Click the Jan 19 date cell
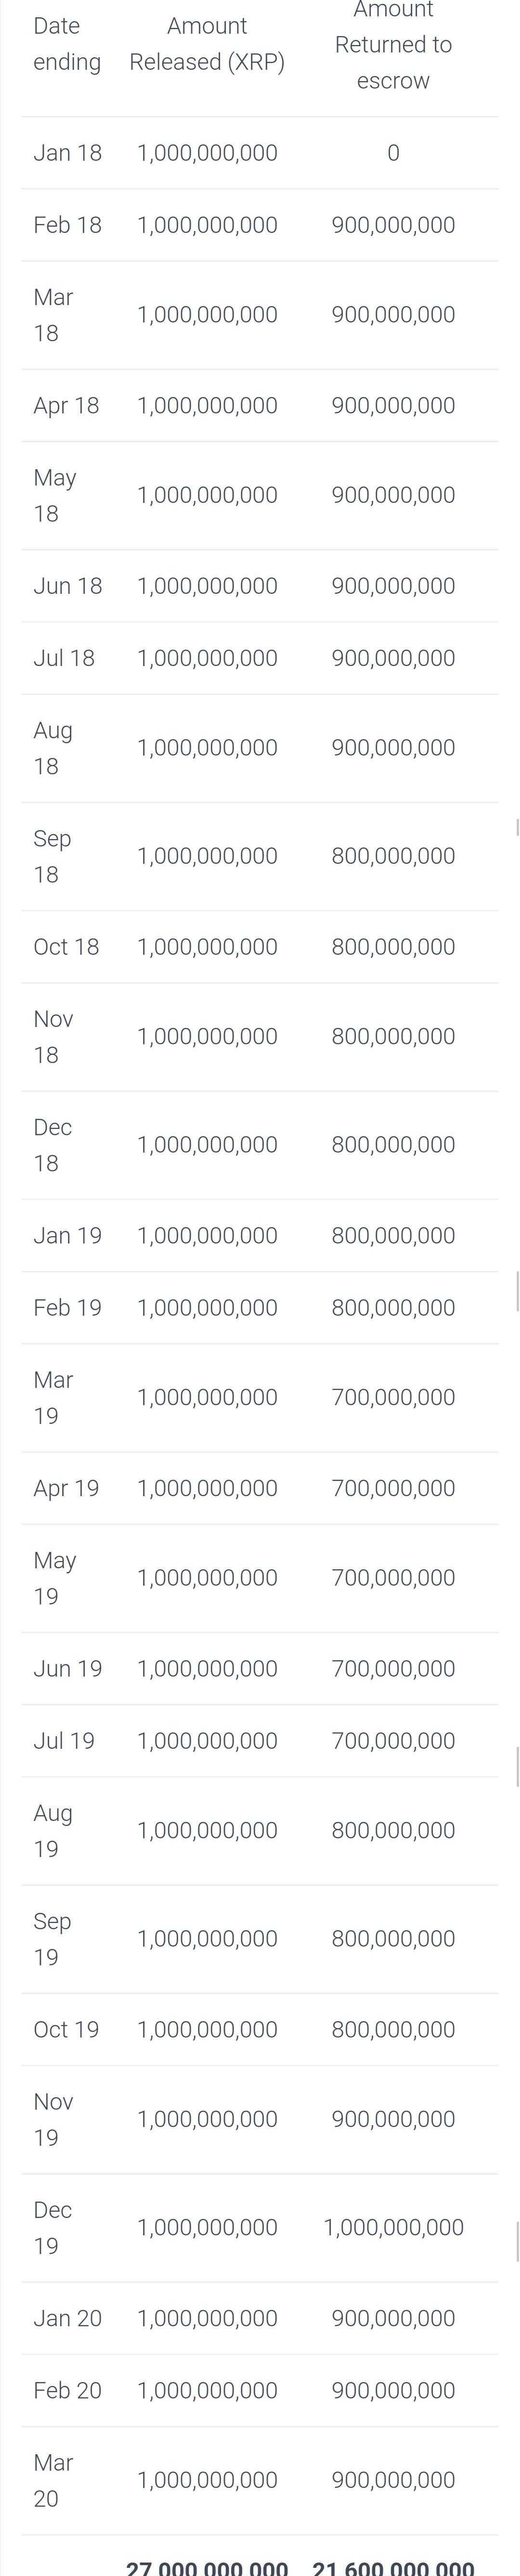520x2576 pixels. point(67,1235)
